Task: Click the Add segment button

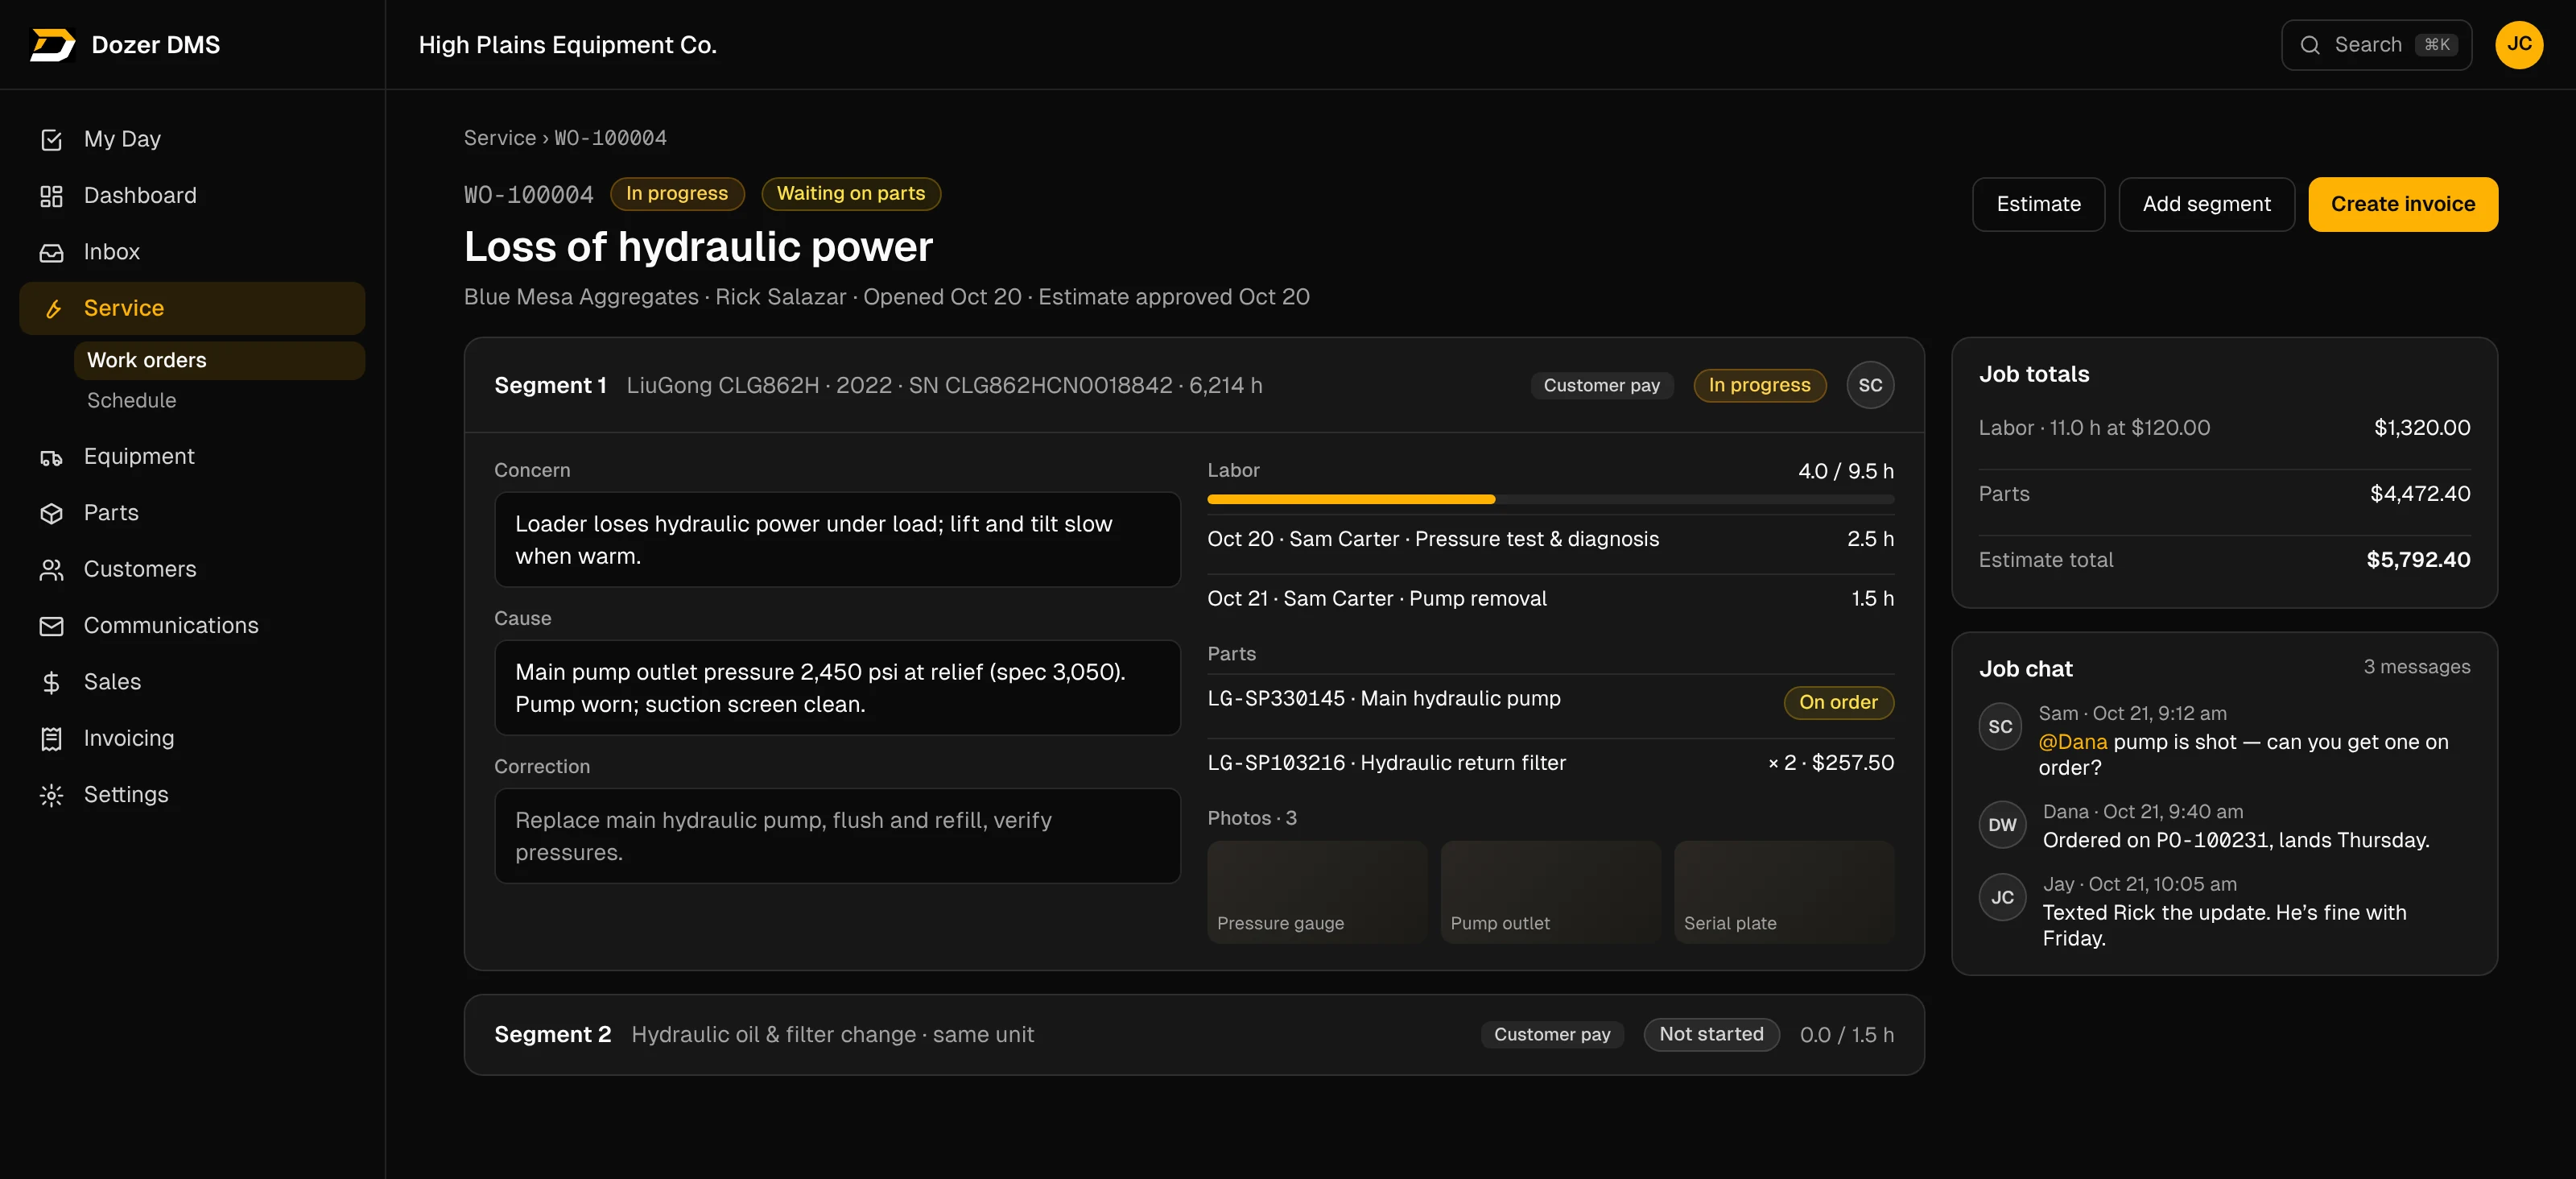Action: coord(2206,204)
